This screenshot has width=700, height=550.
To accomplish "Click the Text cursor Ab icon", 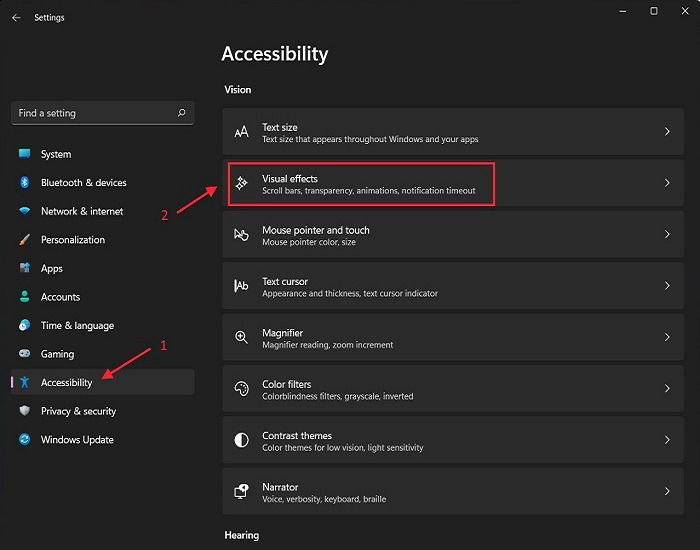I will coord(242,286).
